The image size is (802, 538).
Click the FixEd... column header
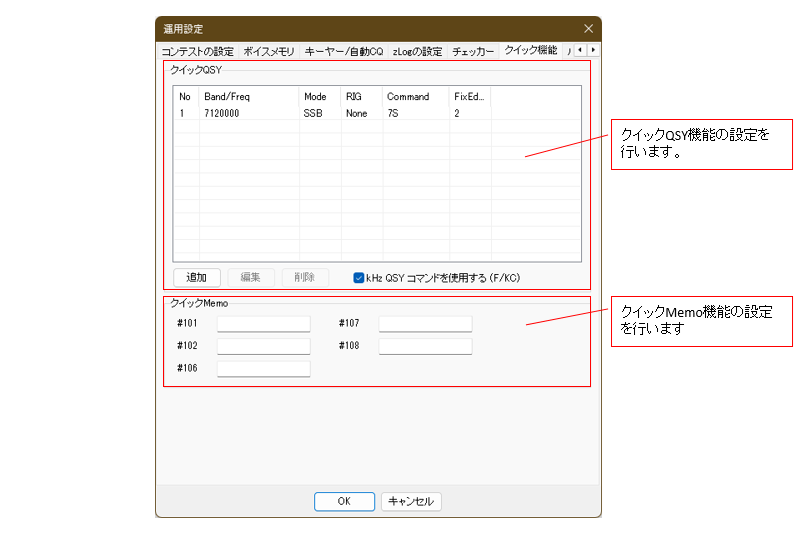(470, 97)
